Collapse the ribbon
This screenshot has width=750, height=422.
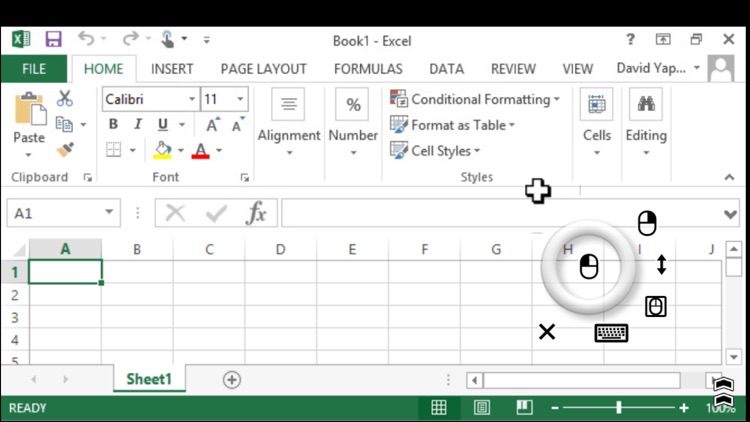[729, 178]
